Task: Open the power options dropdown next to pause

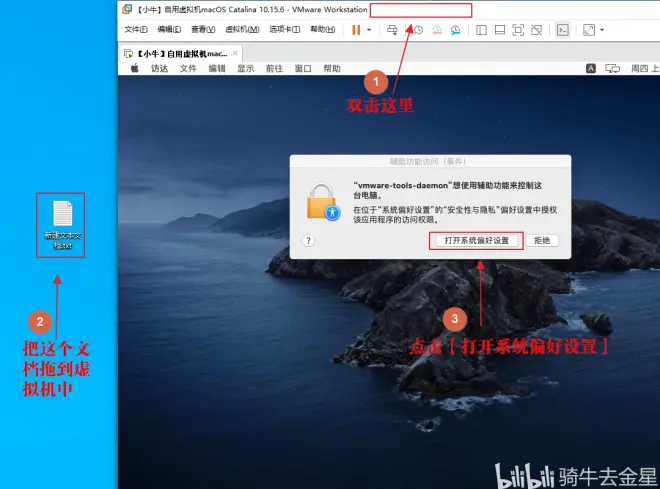Action: pos(369,30)
